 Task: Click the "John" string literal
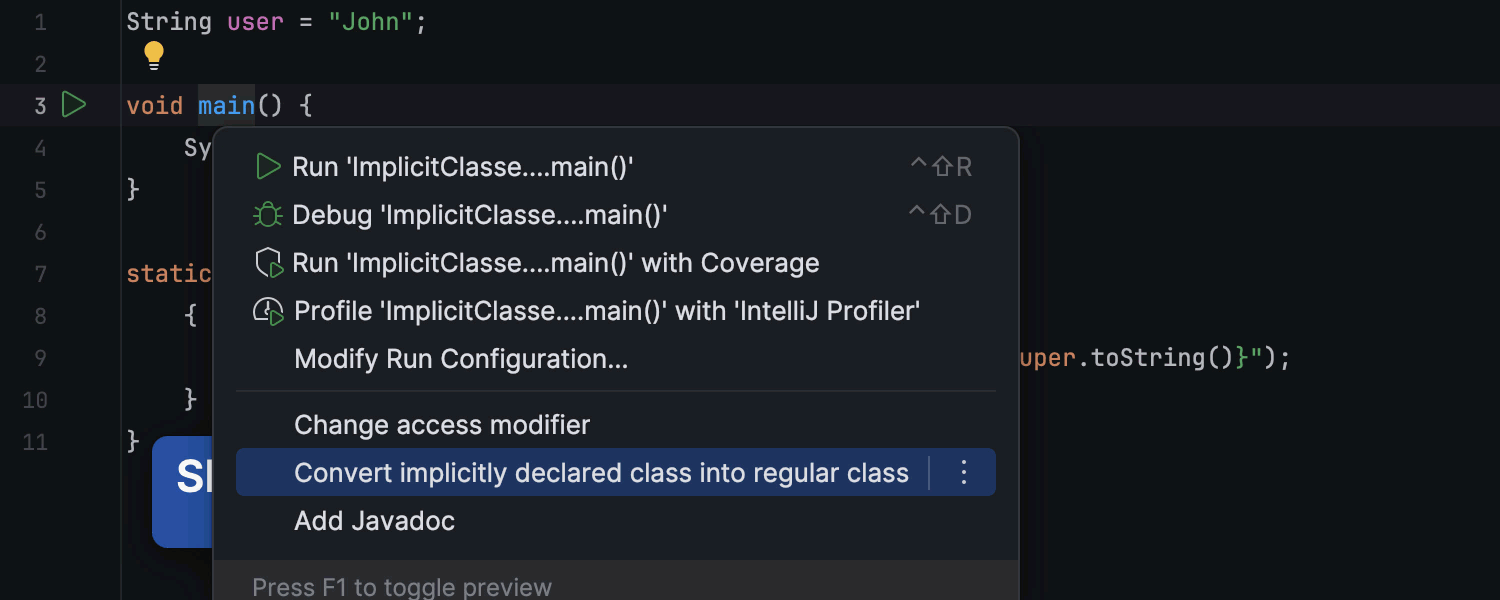pyautogui.click(x=371, y=22)
